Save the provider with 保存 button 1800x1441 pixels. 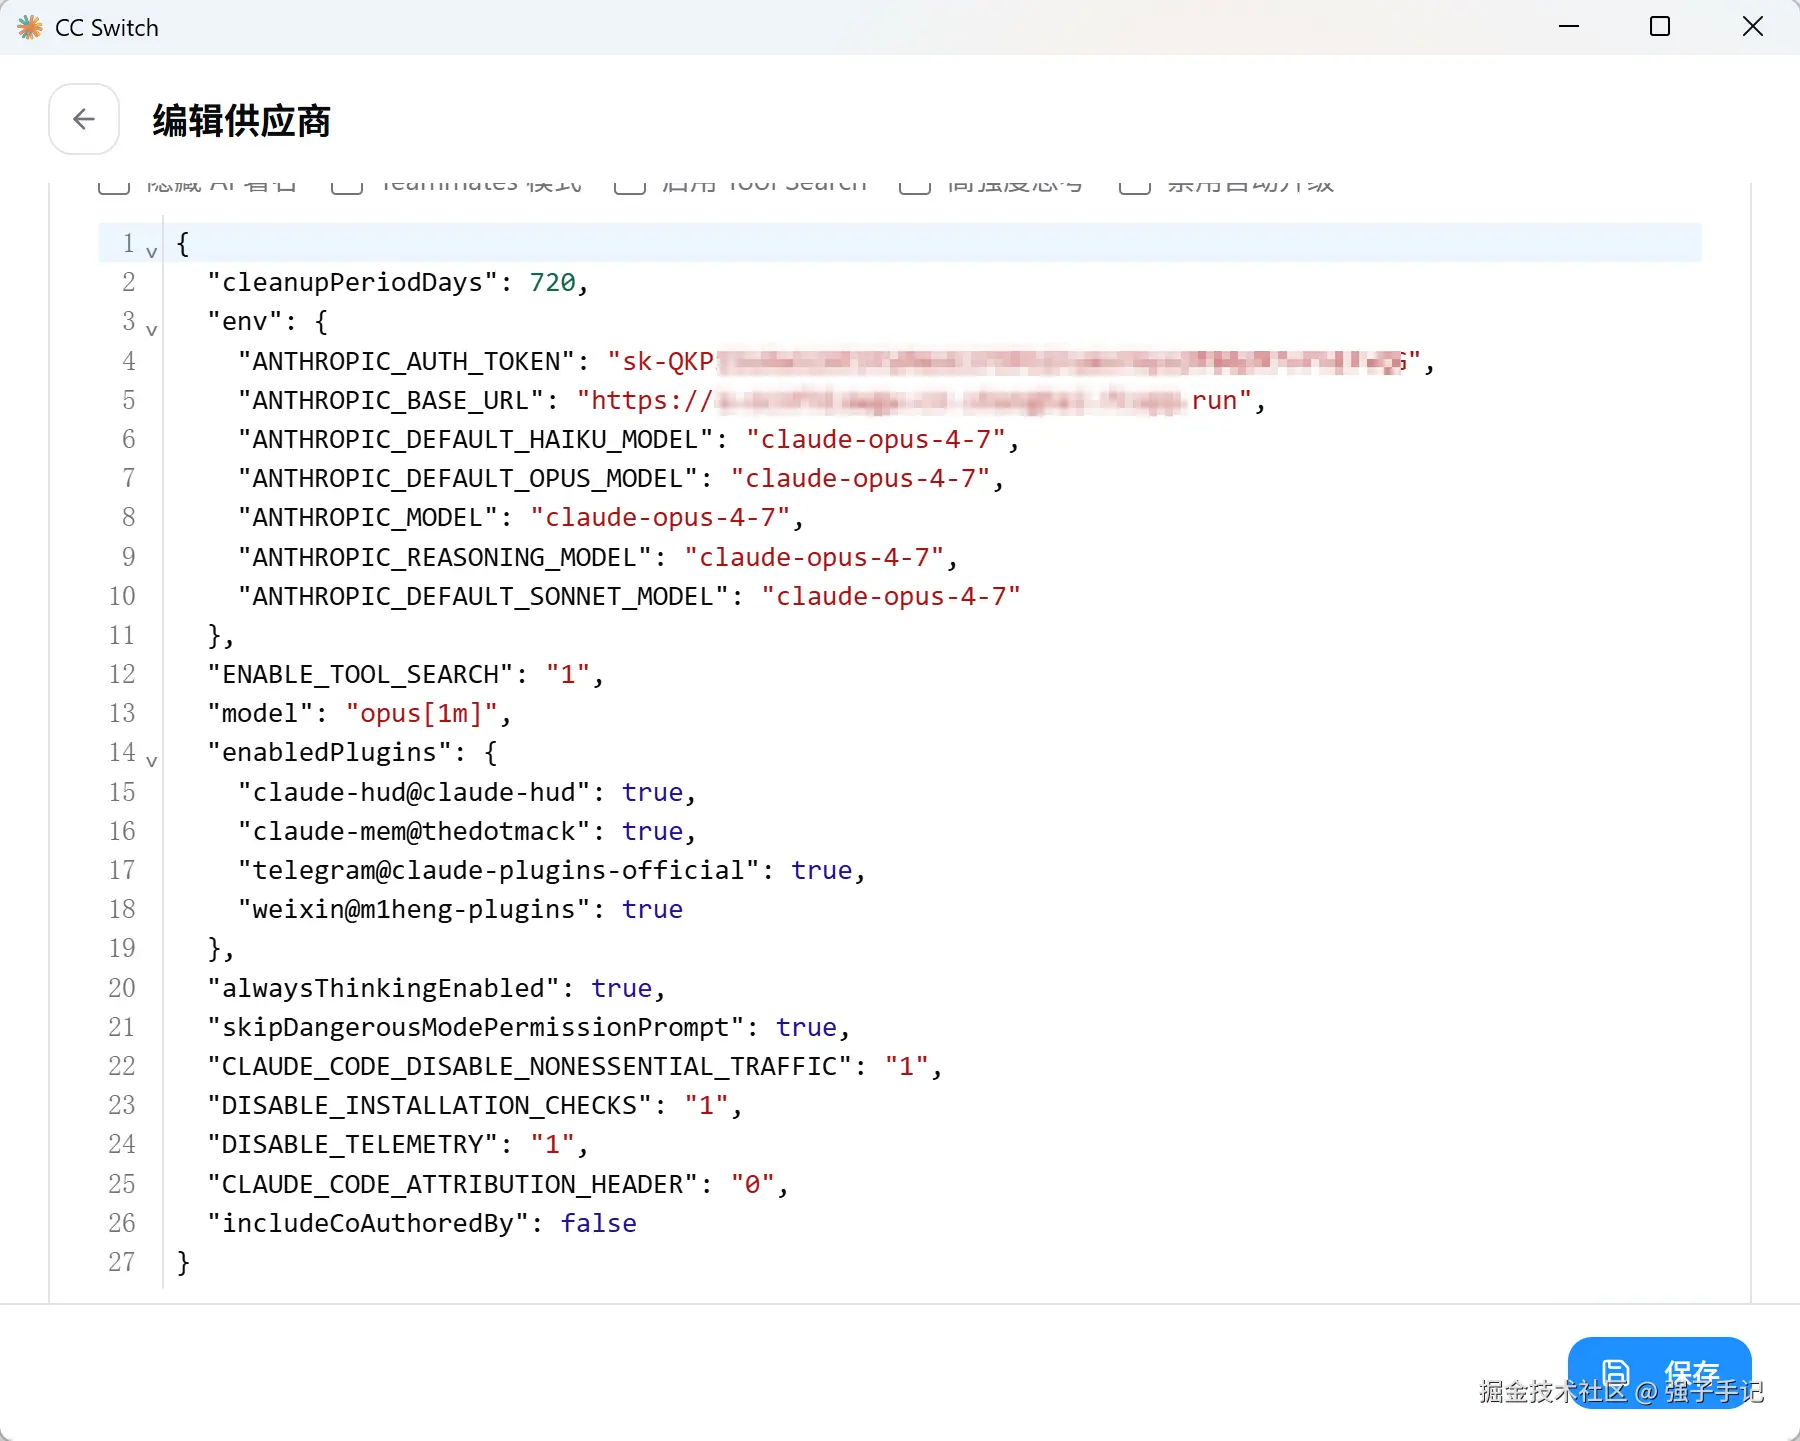[x=1659, y=1372]
